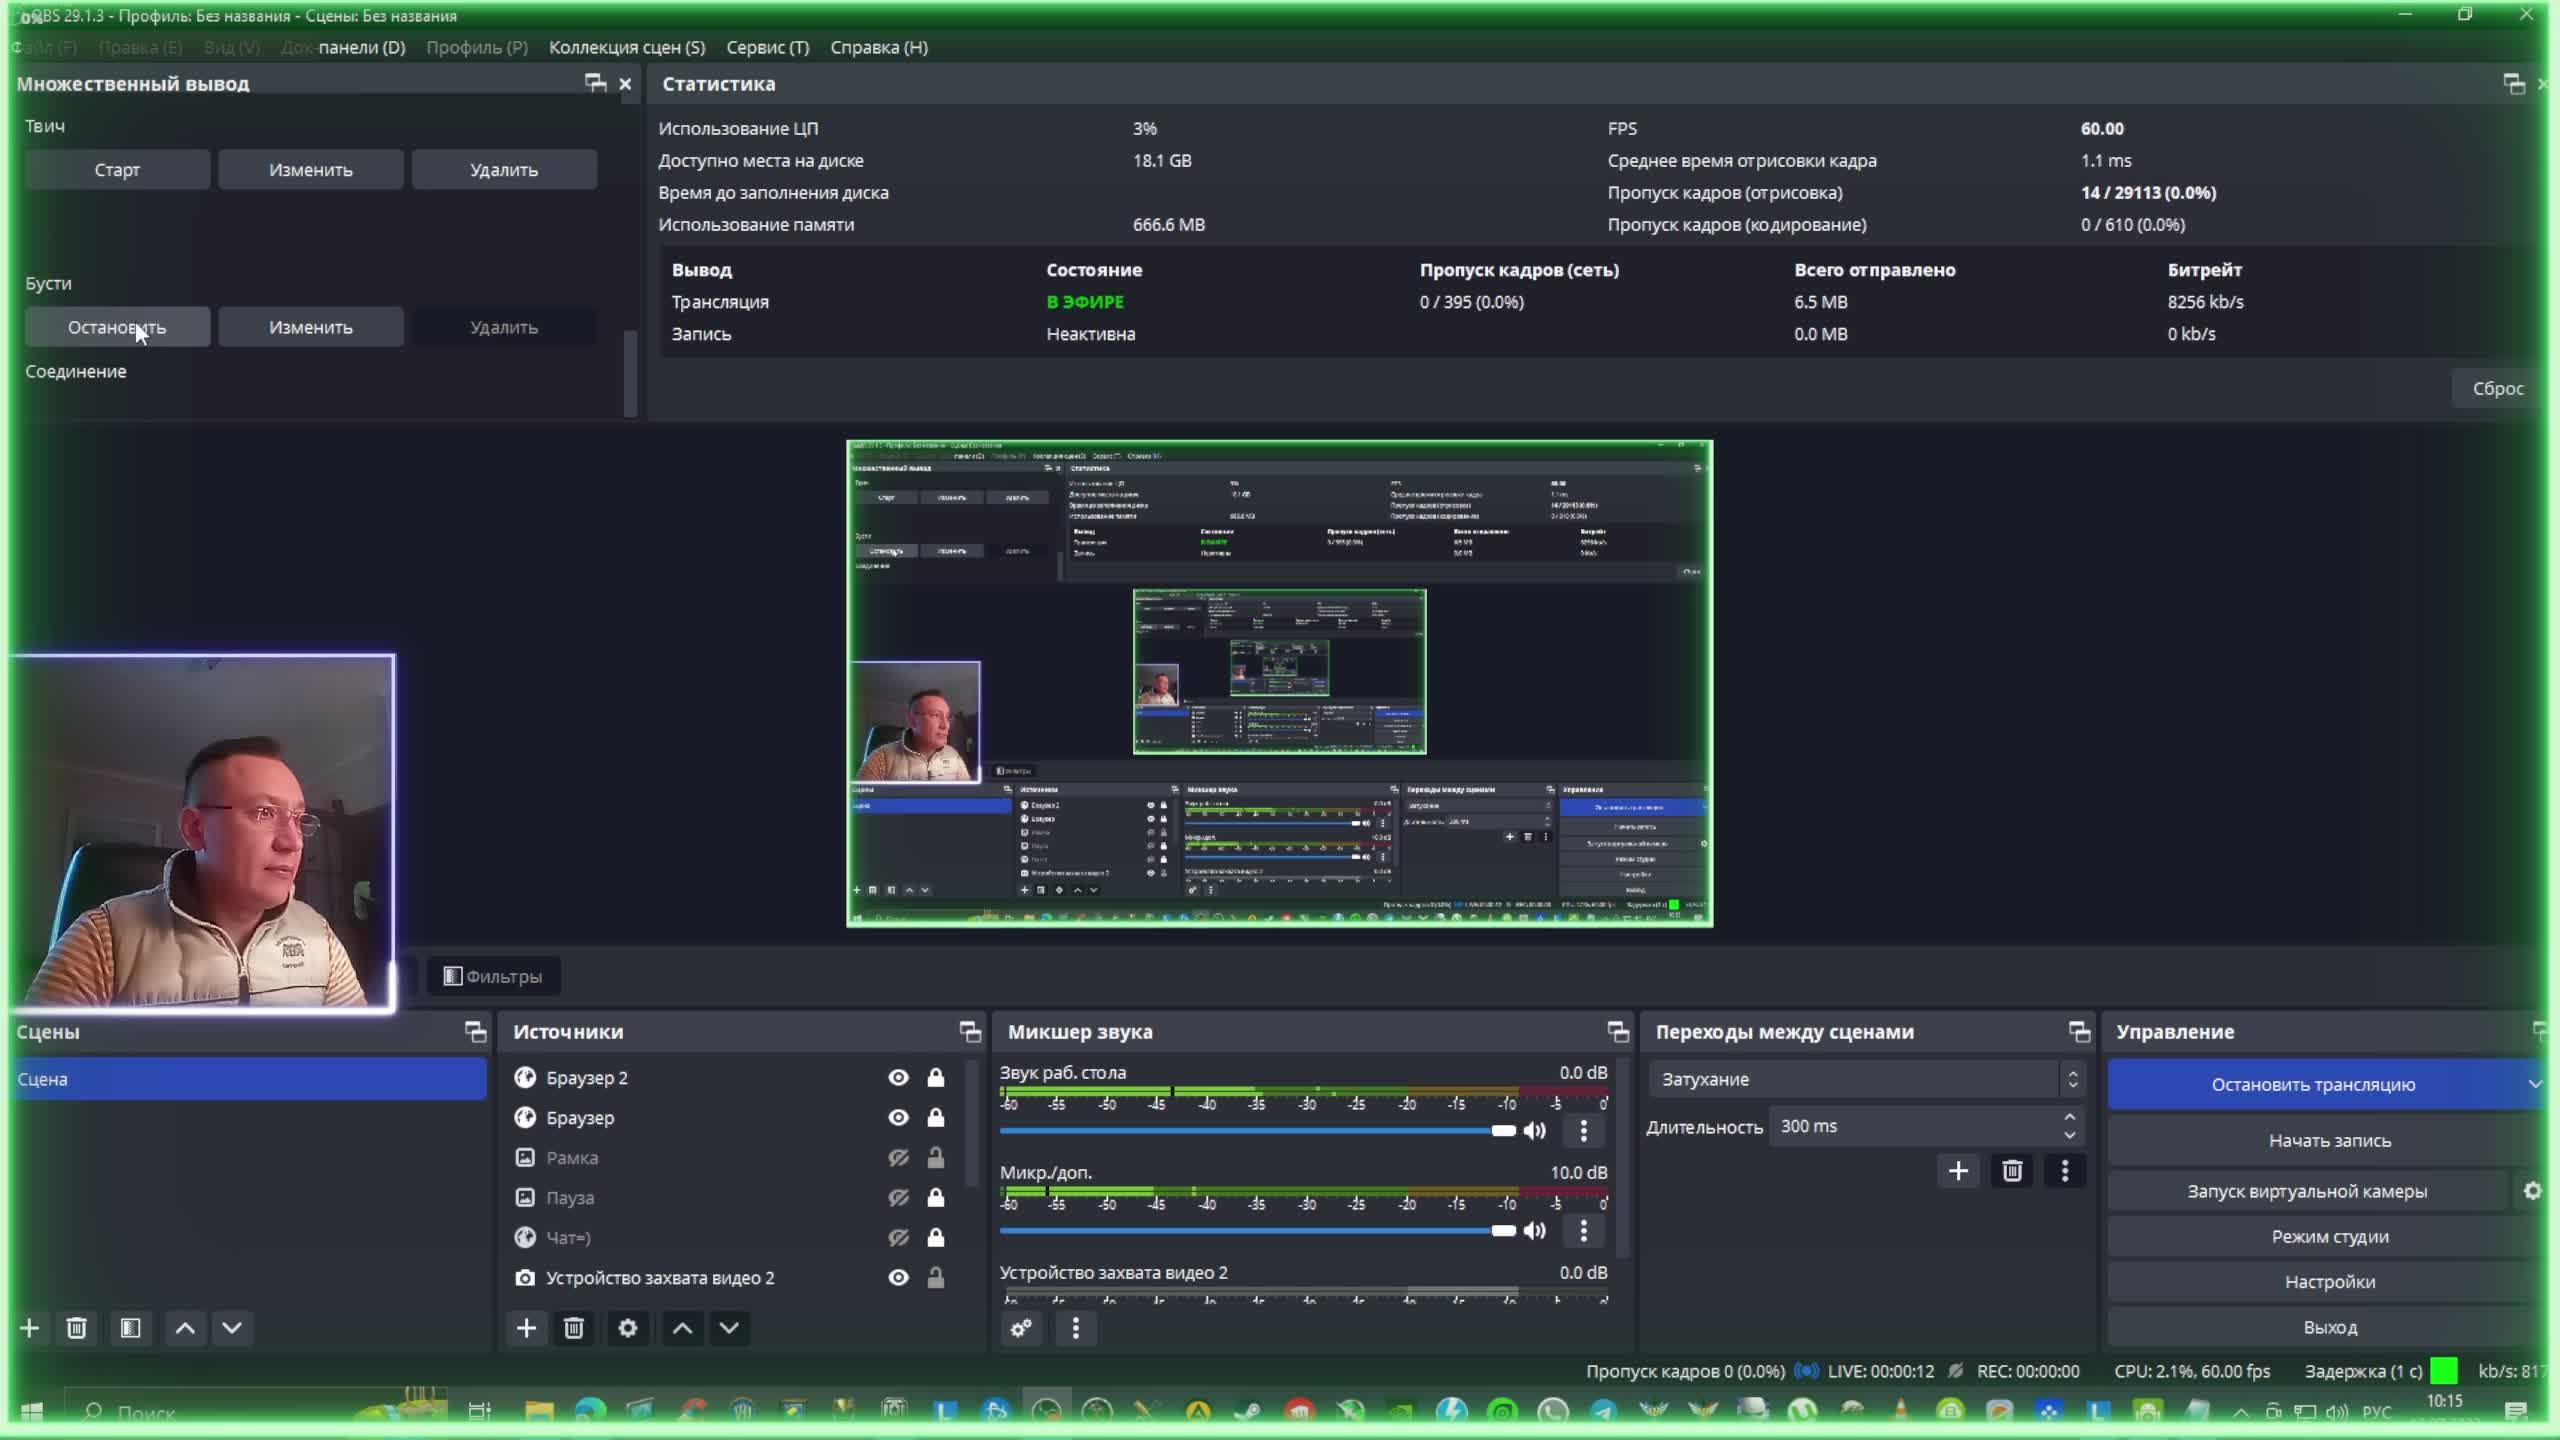Open the Коллекция сцен (S) menu
Image resolution: width=2560 pixels, height=1440 pixels.
[x=626, y=47]
